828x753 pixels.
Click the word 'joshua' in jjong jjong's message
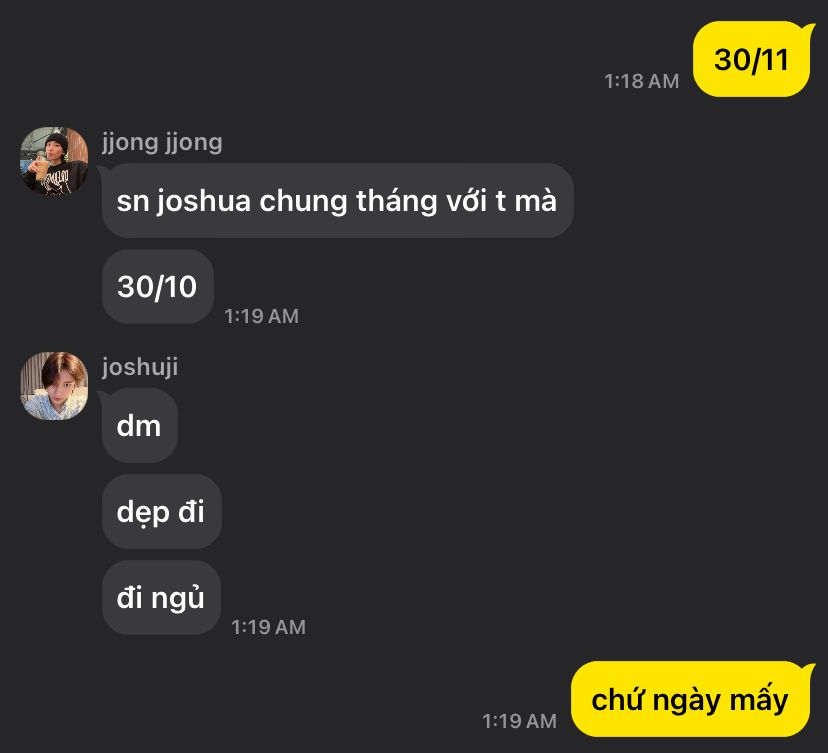coord(203,202)
